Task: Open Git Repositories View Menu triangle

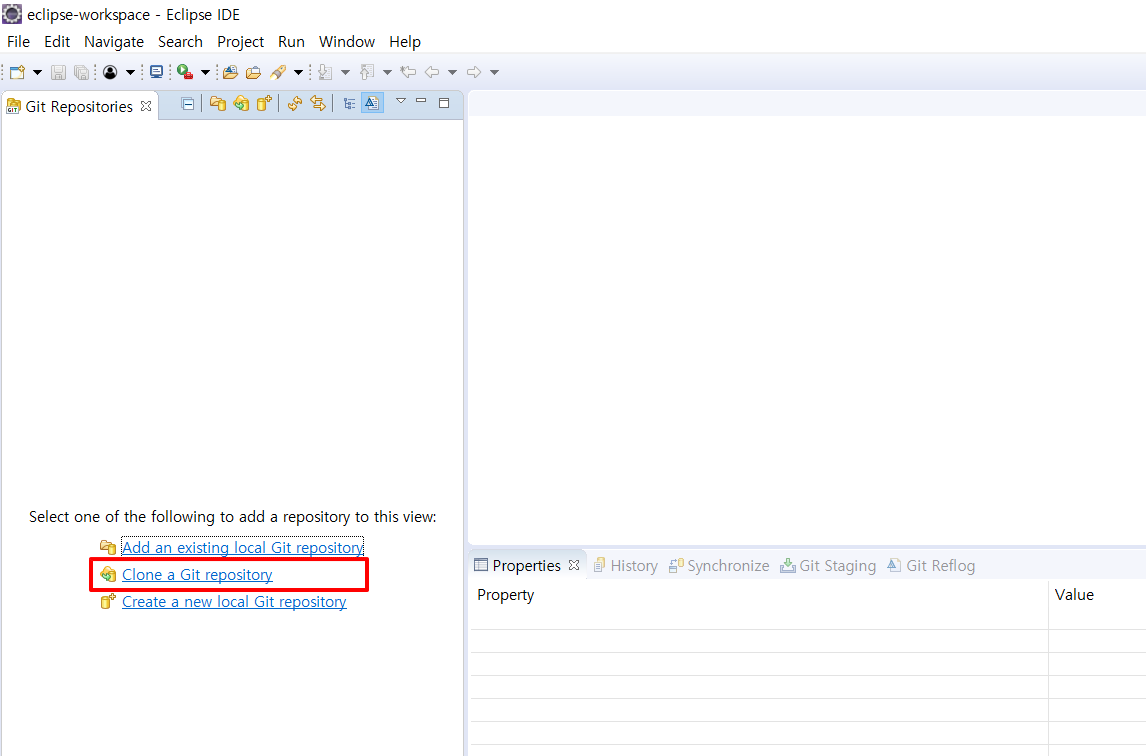Action: [401, 101]
